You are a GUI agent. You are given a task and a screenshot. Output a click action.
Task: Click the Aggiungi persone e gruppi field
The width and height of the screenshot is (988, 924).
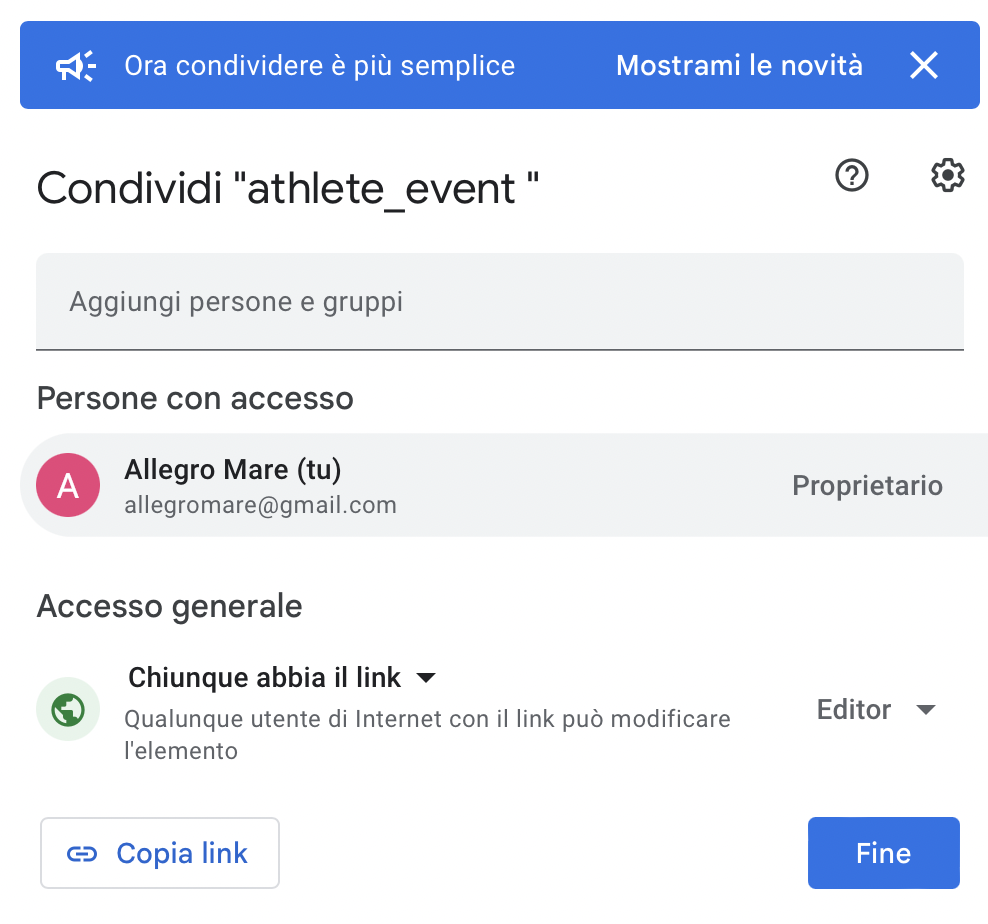click(500, 300)
